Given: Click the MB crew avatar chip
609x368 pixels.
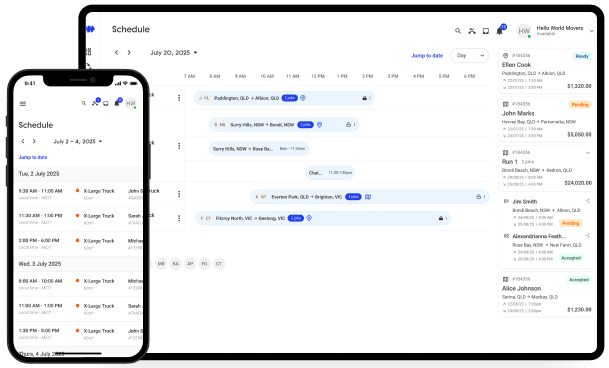Looking at the screenshot, I should pos(161,263).
